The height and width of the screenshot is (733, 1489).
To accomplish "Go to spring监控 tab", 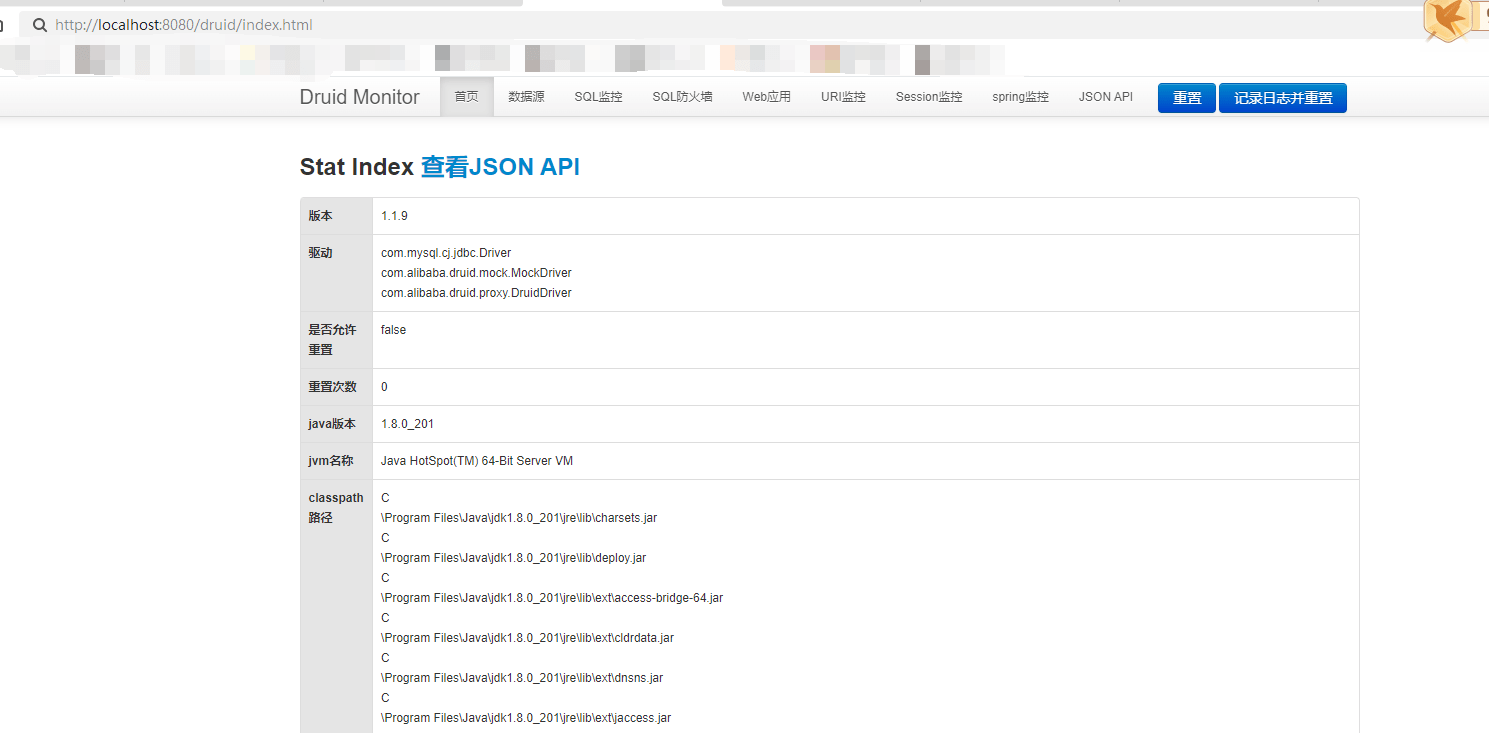I will click(x=1020, y=97).
